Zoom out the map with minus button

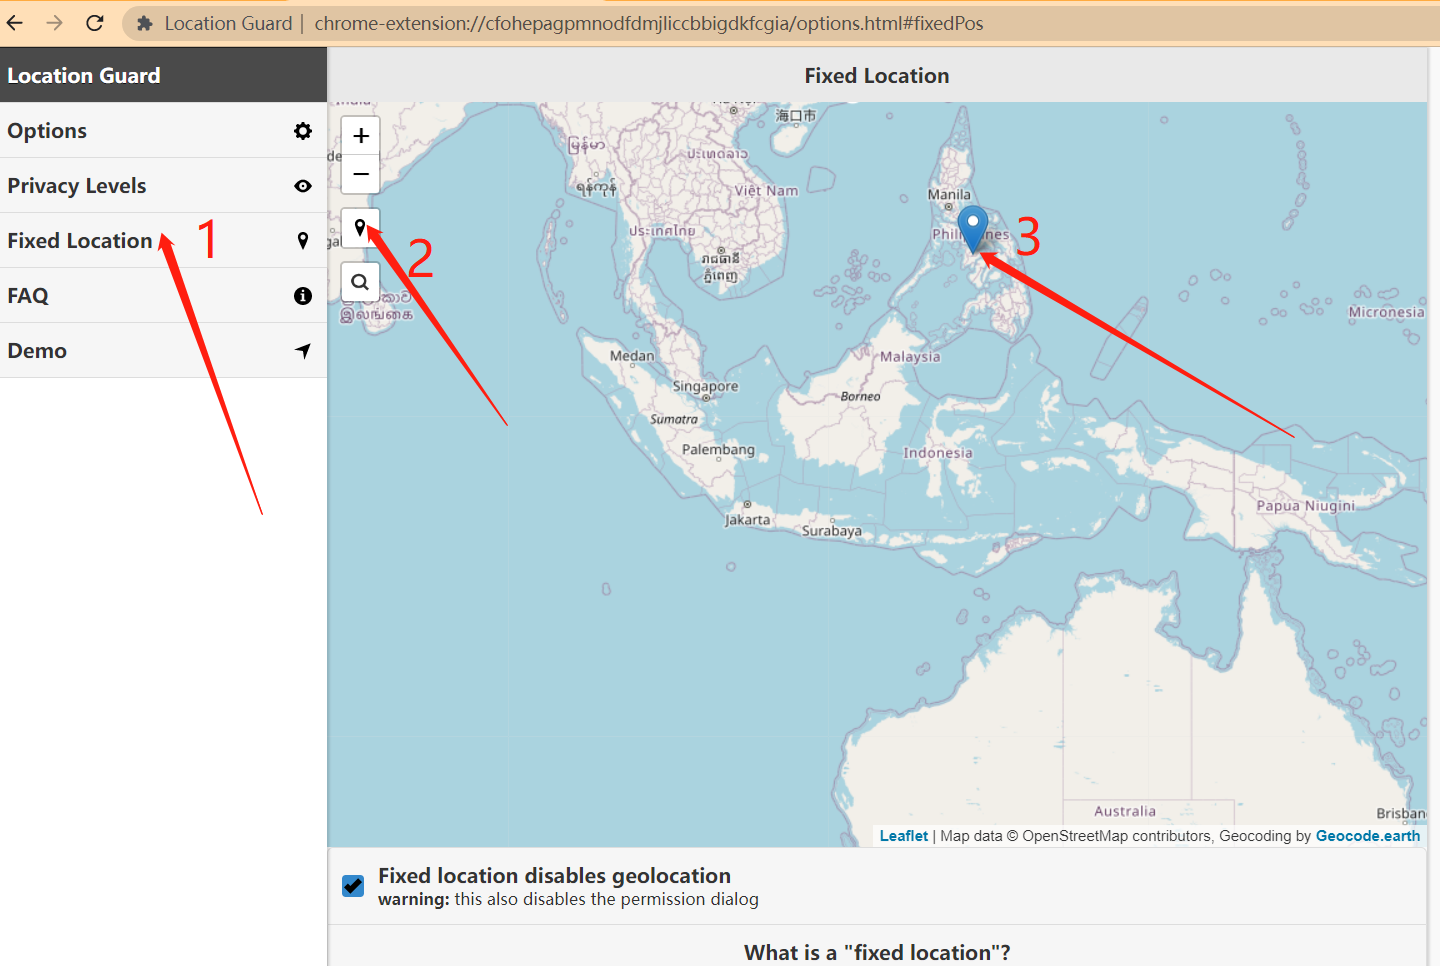pos(361,174)
